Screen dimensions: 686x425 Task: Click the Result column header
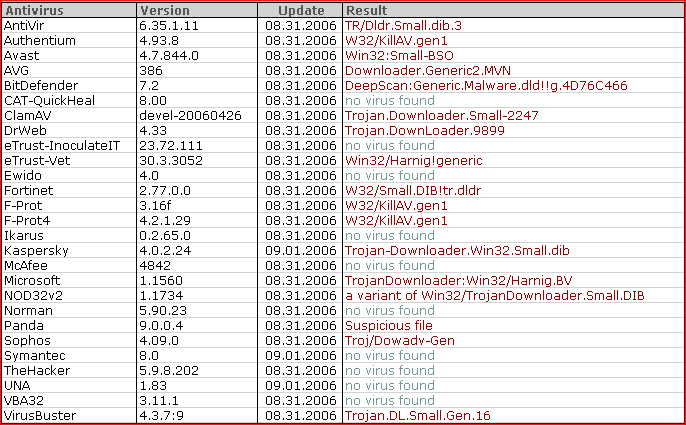click(x=514, y=10)
